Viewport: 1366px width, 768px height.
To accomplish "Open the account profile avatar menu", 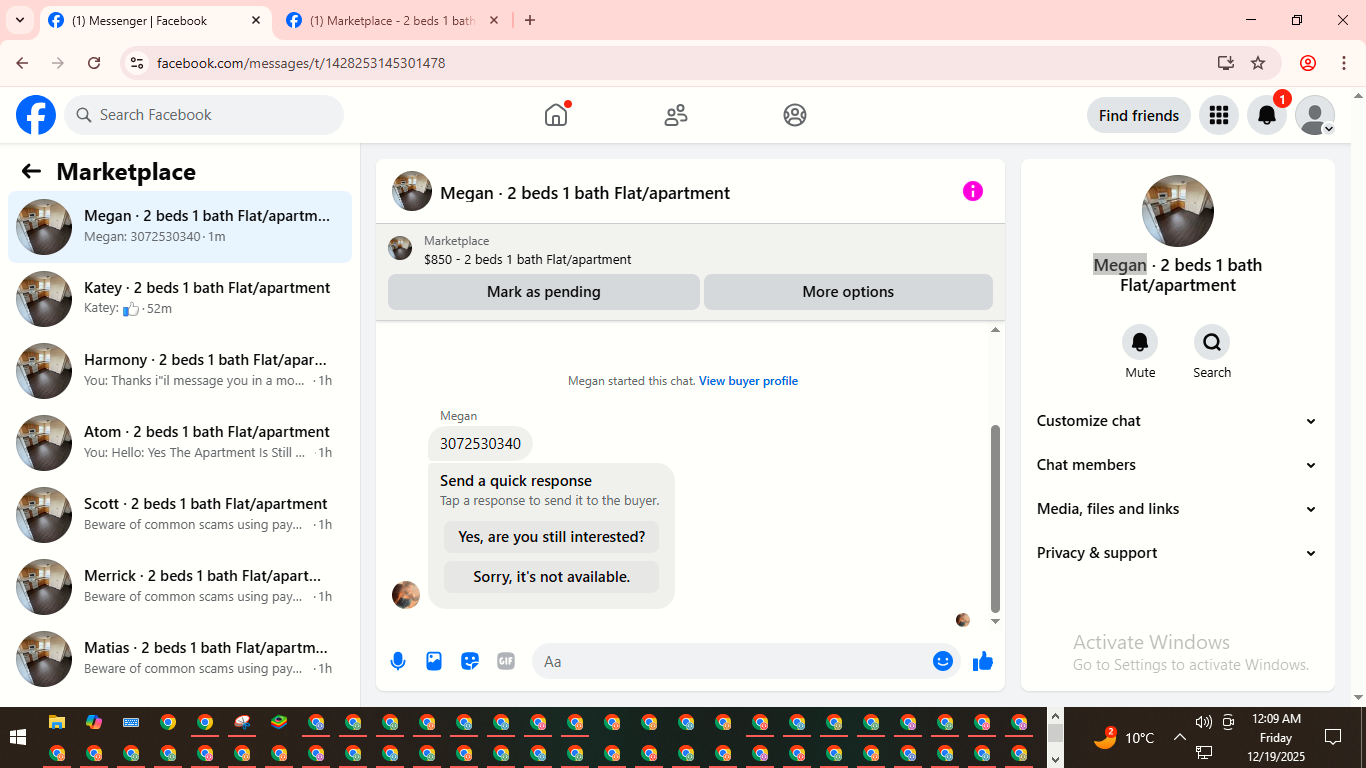I will click(x=1315, y=115).
